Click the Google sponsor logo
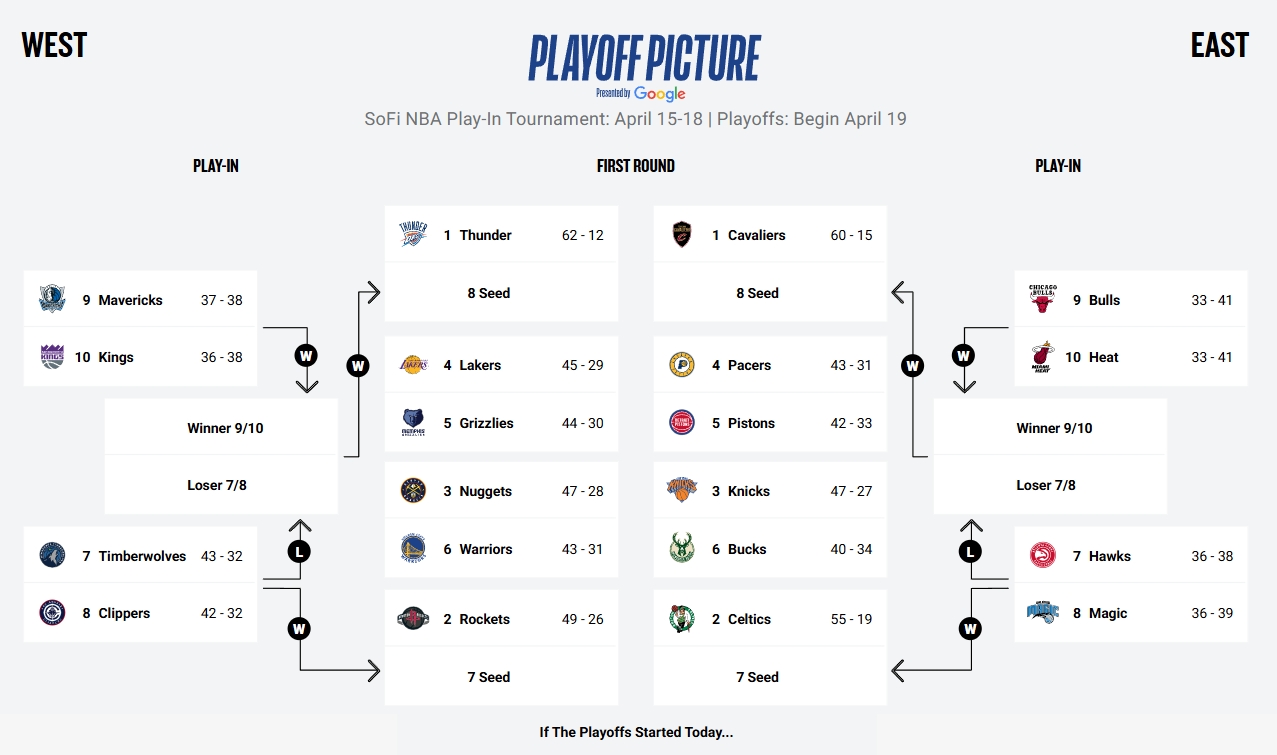Screen dimensions: 1277x755 pos(660,94)
